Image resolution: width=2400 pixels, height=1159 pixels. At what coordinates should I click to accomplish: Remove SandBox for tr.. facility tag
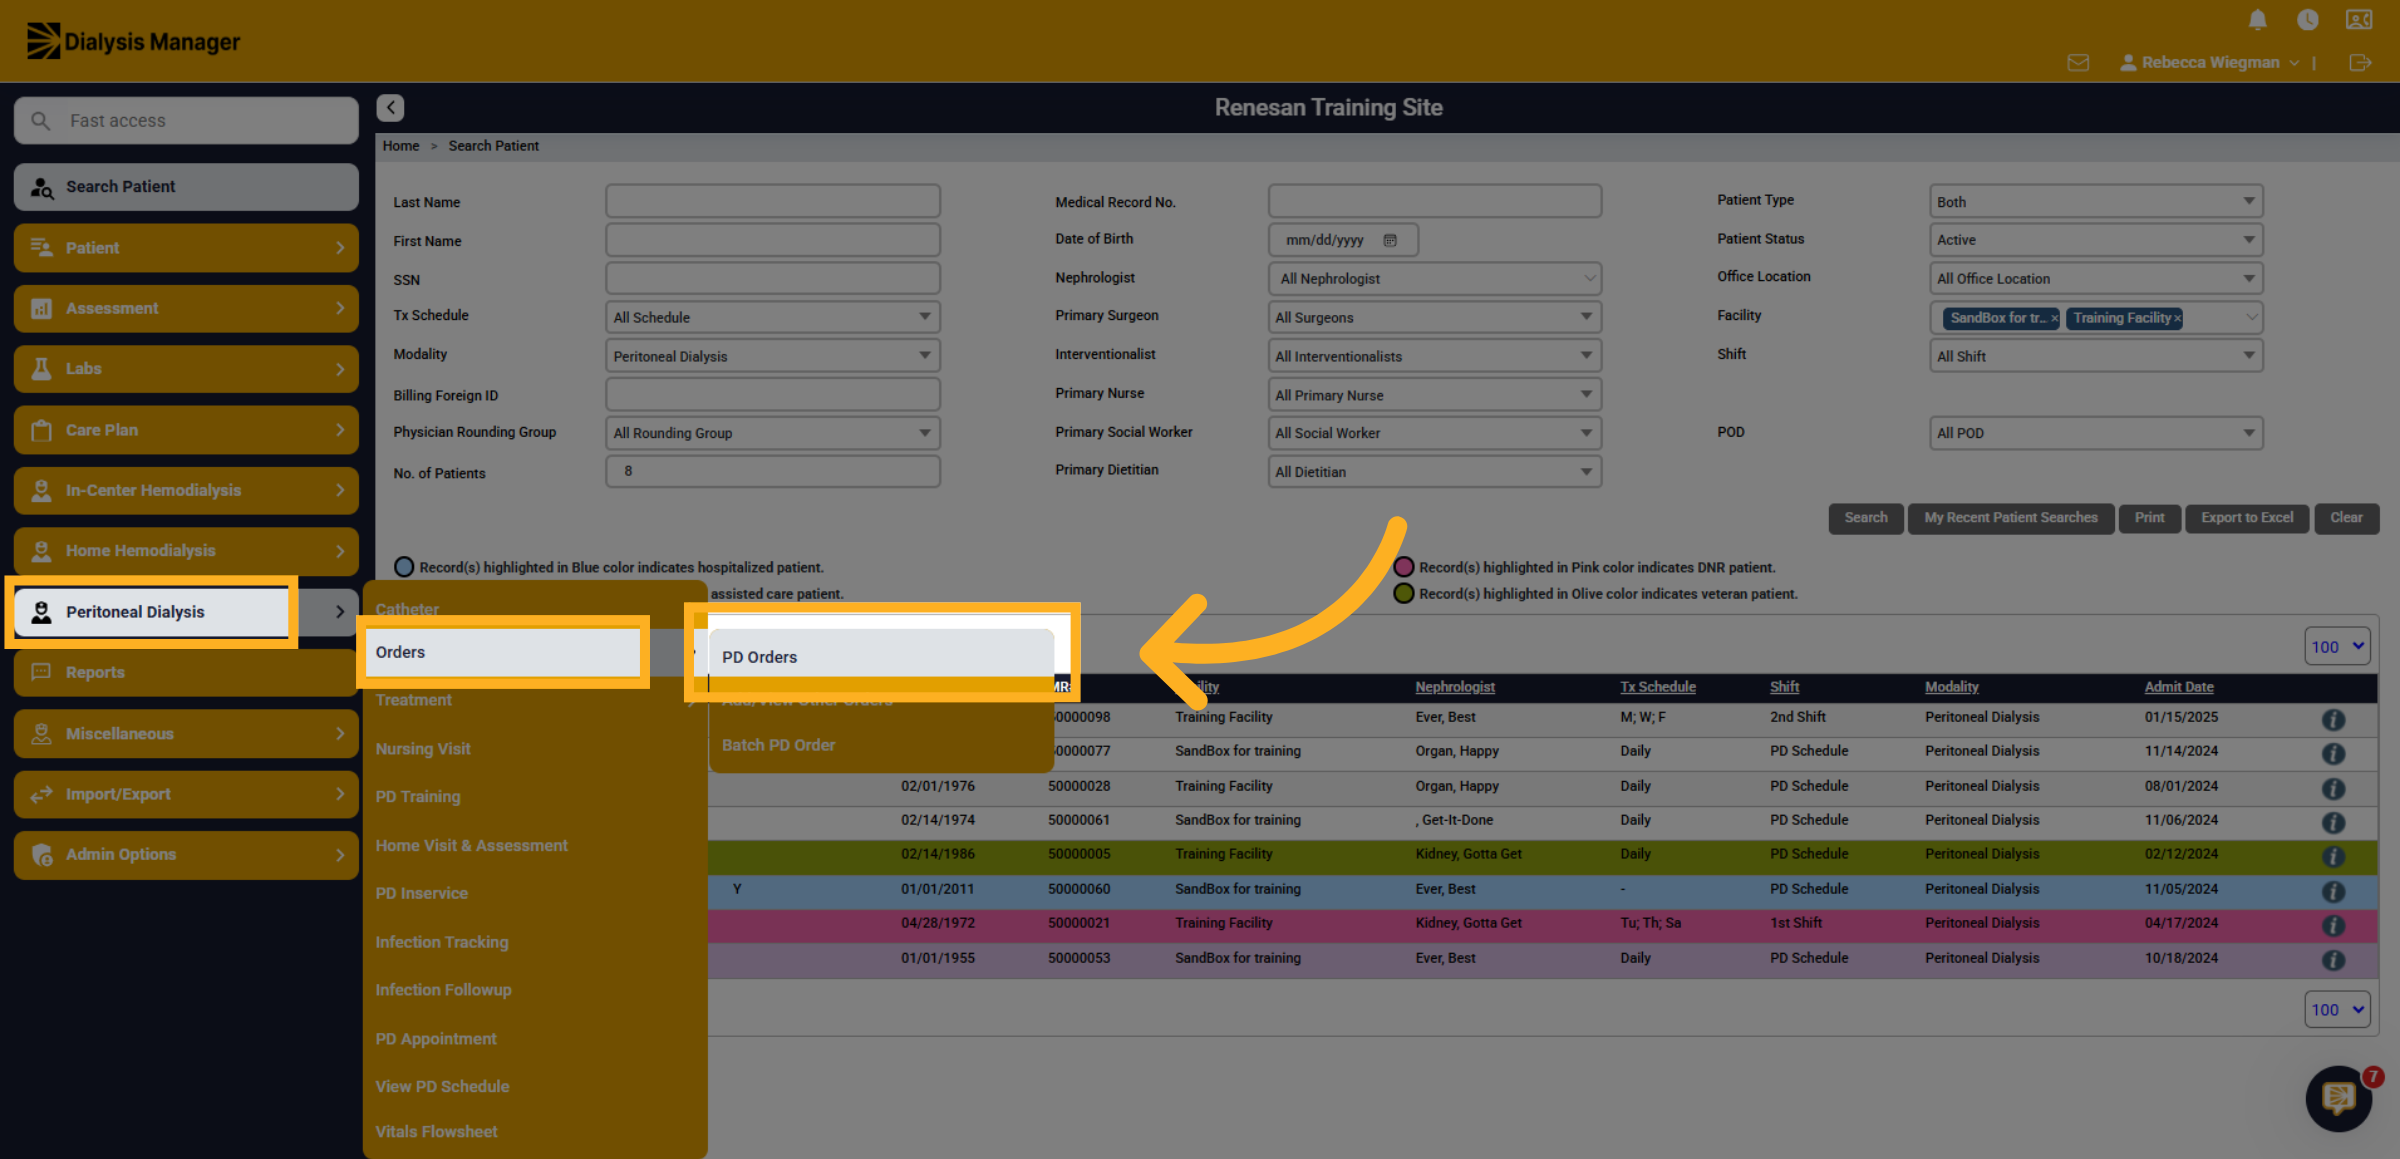(x=2054, y=318)
